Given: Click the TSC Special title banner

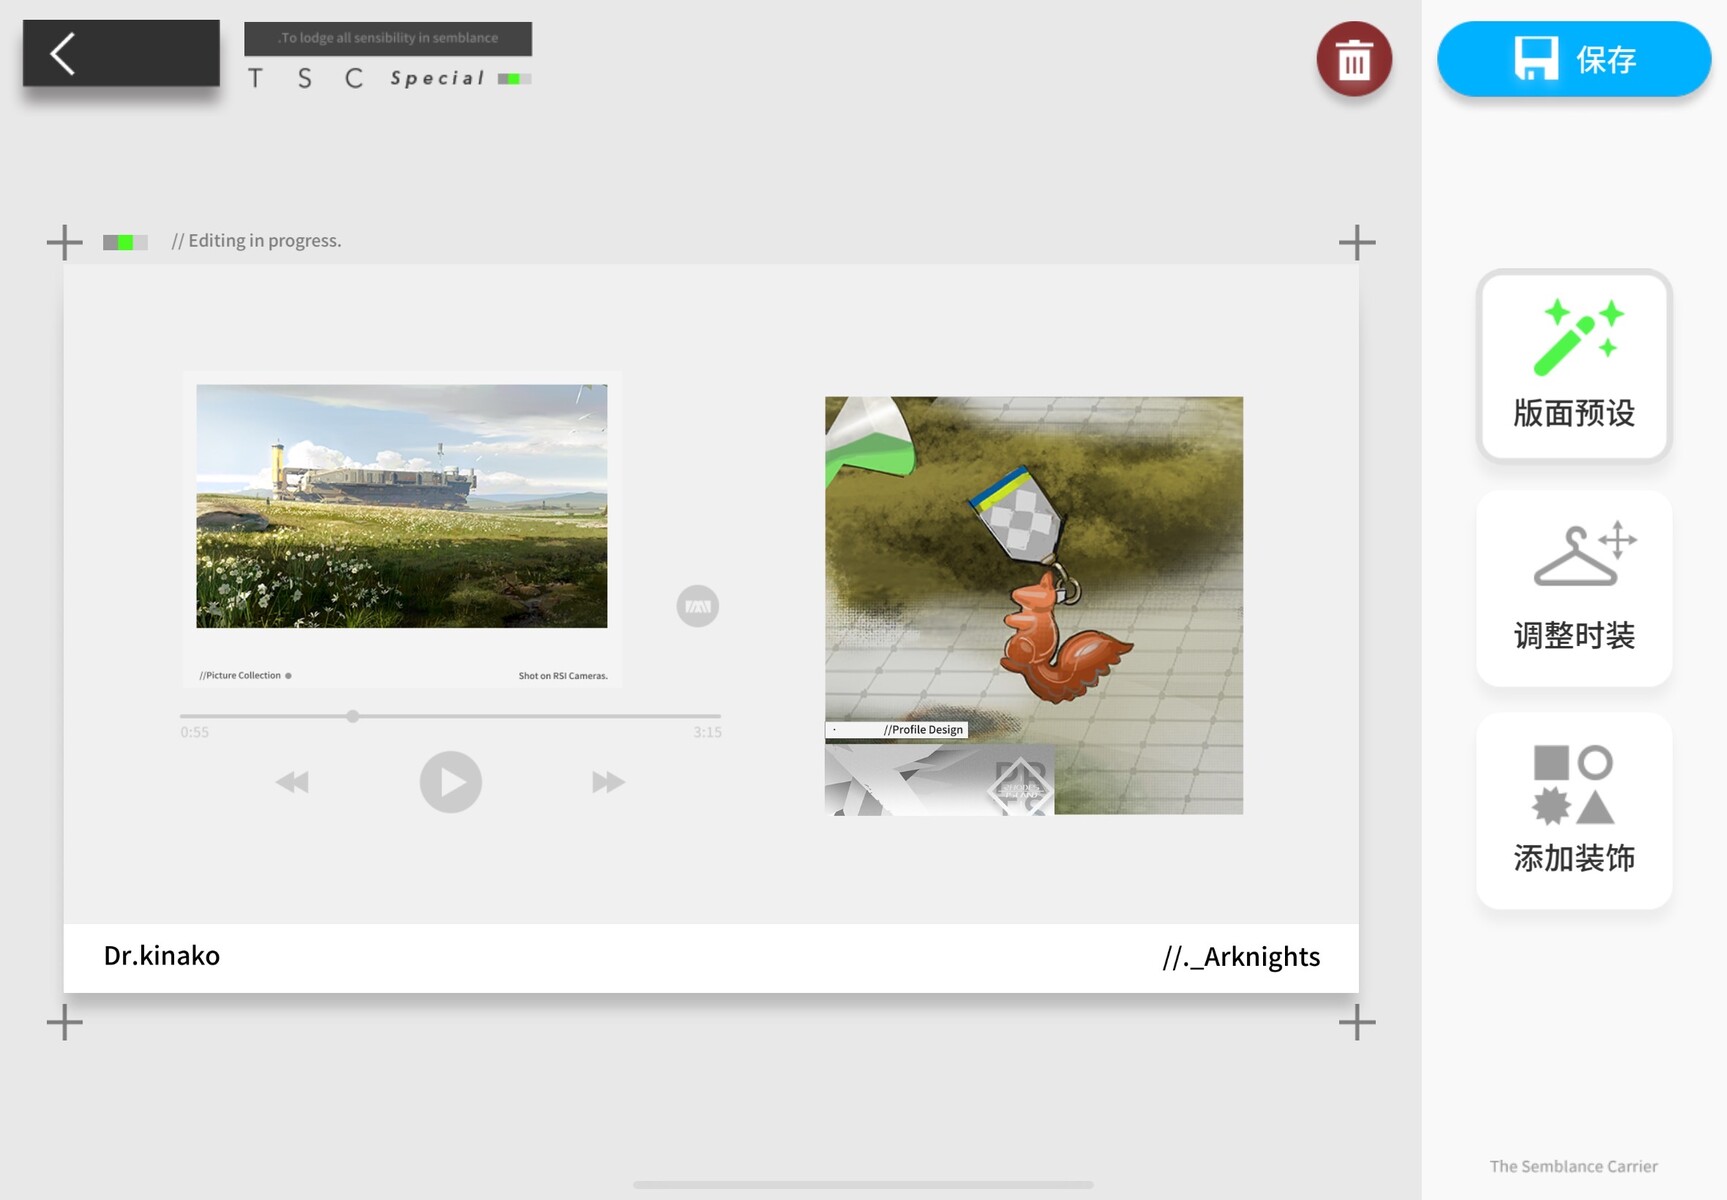Looking at the screenshot, I should 388,58.
